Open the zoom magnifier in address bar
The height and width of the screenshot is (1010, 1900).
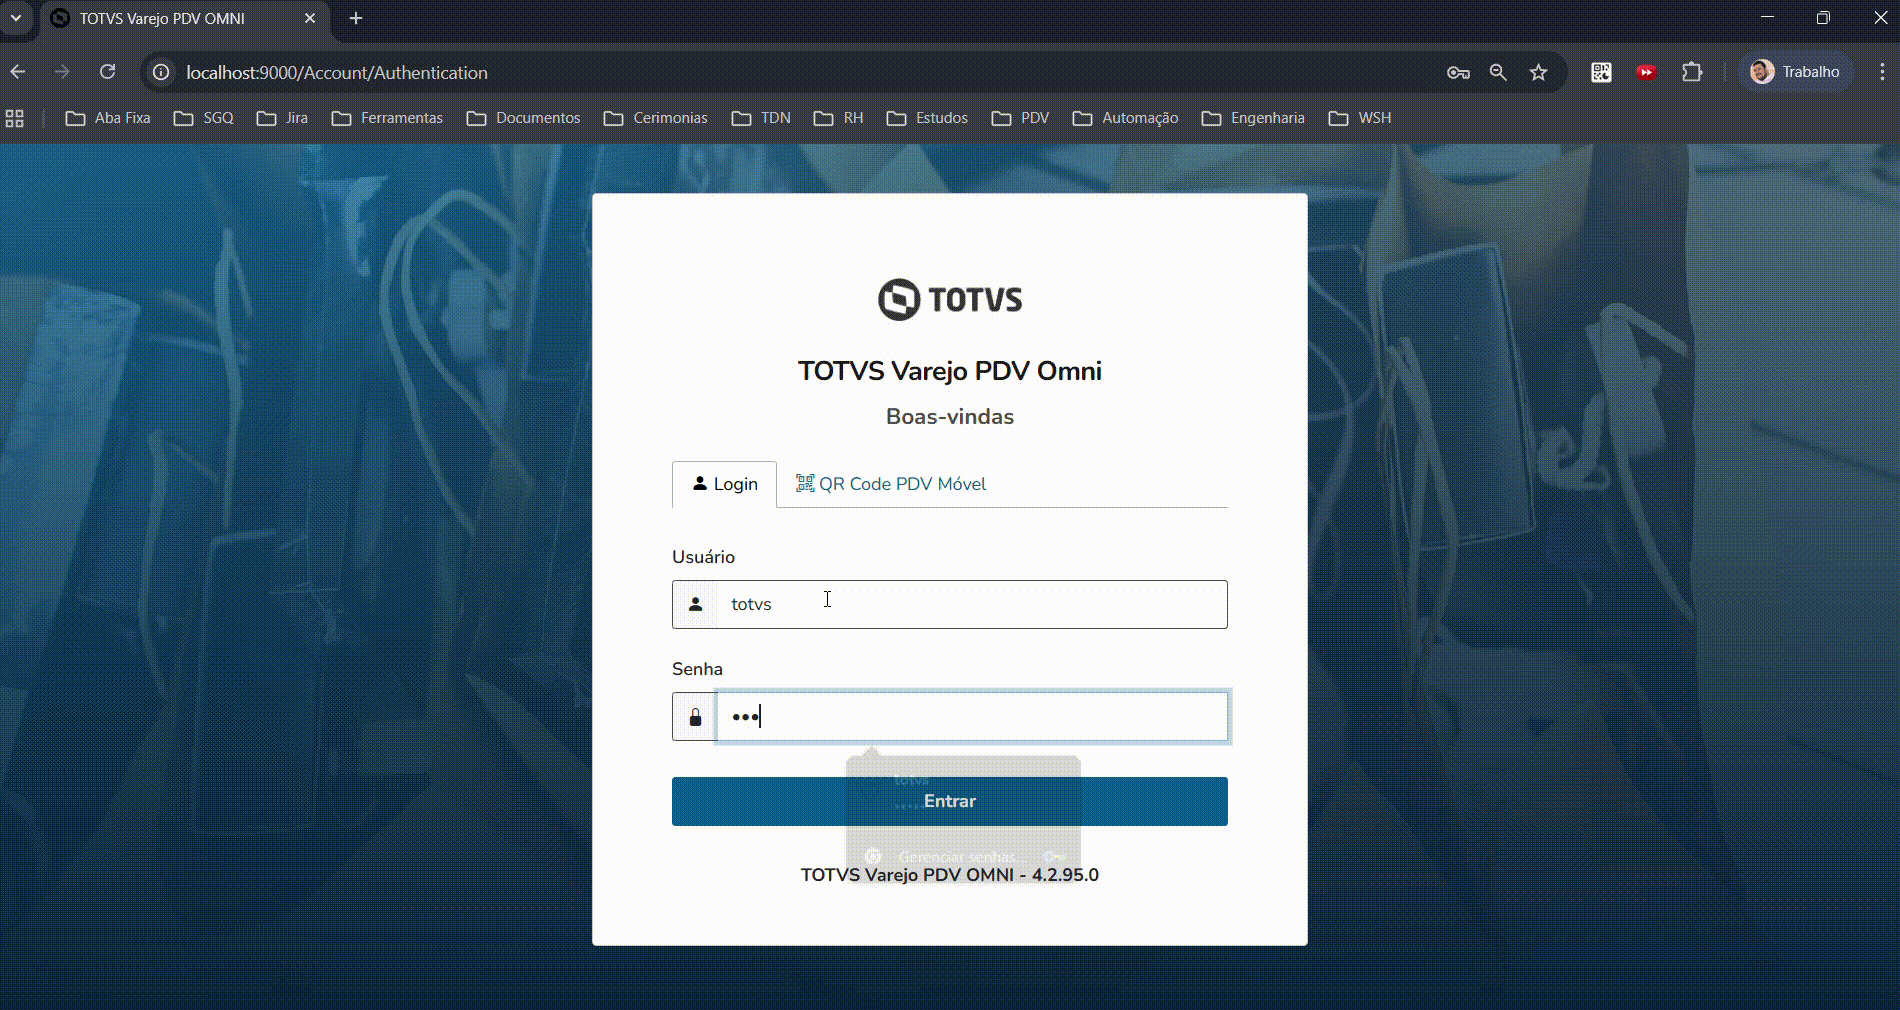tap(1498, 72)
